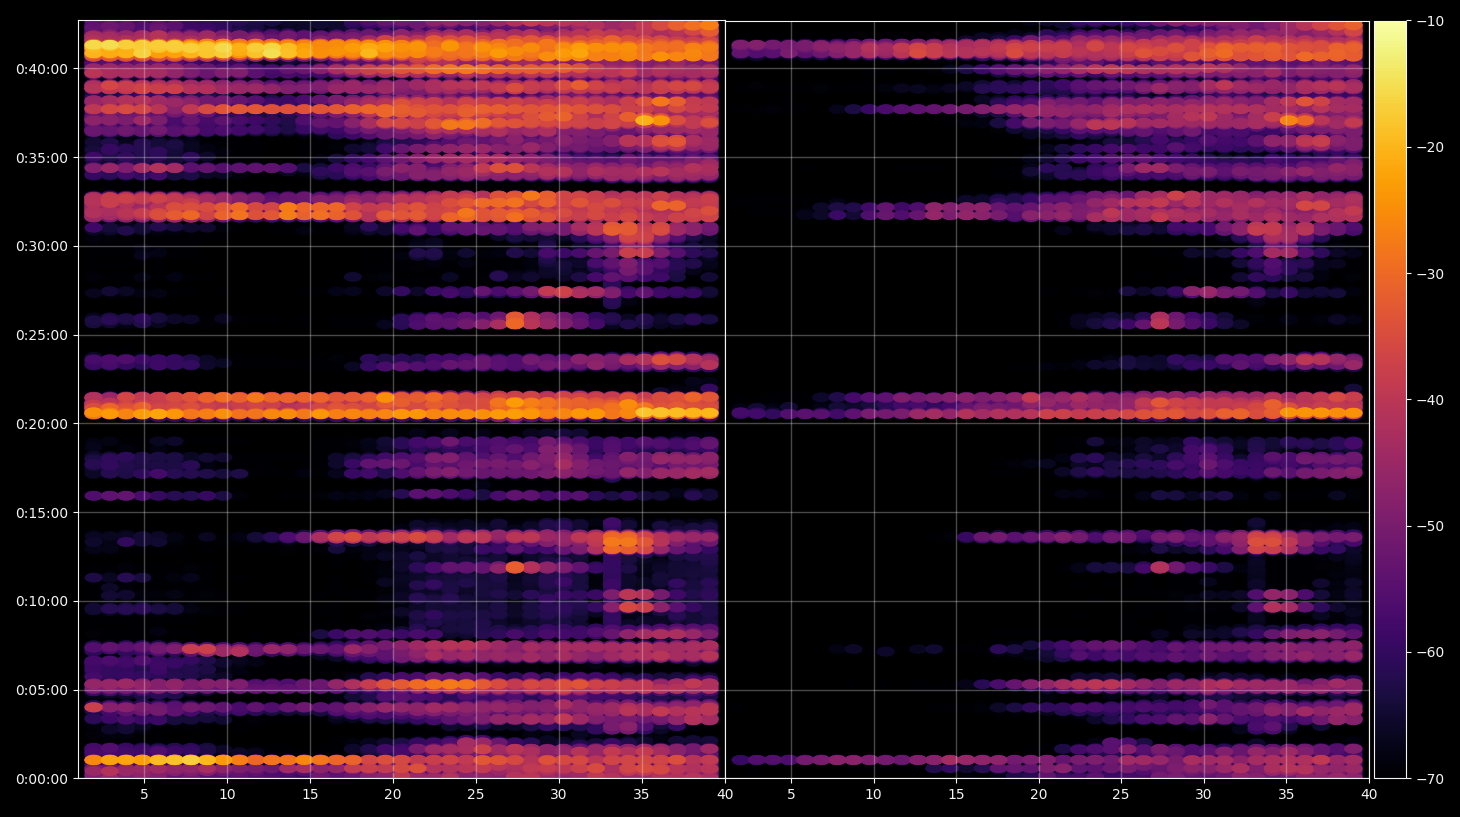Select the '40' x-axis label of right plot
This screenshot has height=817, width=1460.
pyautogui.click(x=1369, y=795)
